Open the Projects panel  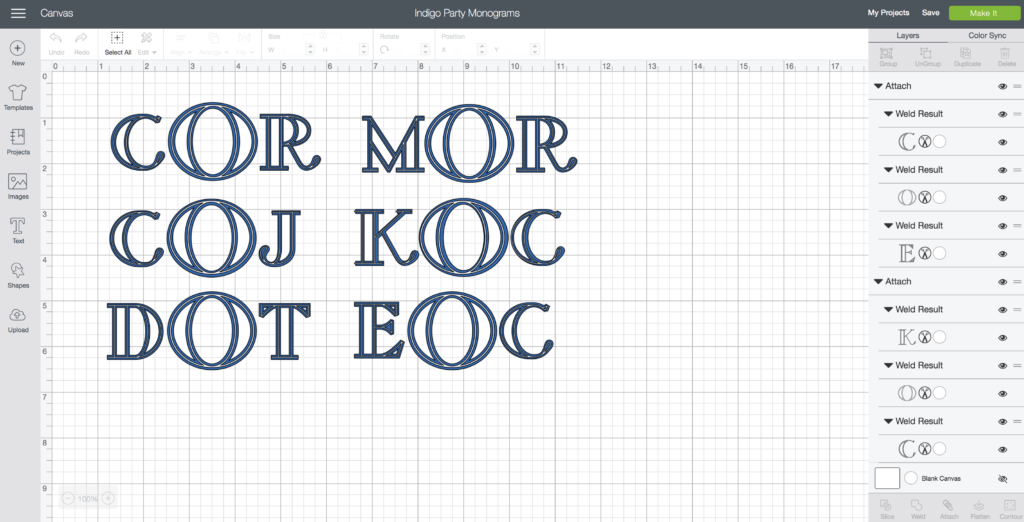pyautogui.click(x=18, y=137)
